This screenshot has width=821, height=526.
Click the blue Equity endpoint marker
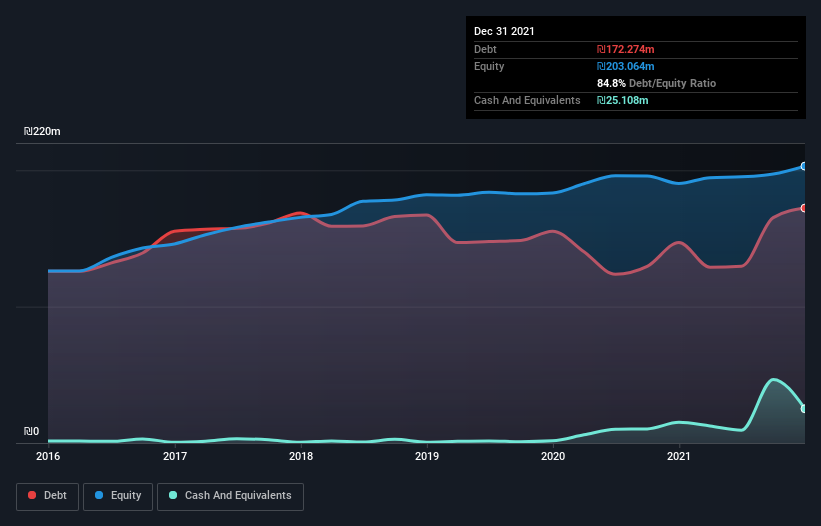pyautogui.click(x=804, y=166)
